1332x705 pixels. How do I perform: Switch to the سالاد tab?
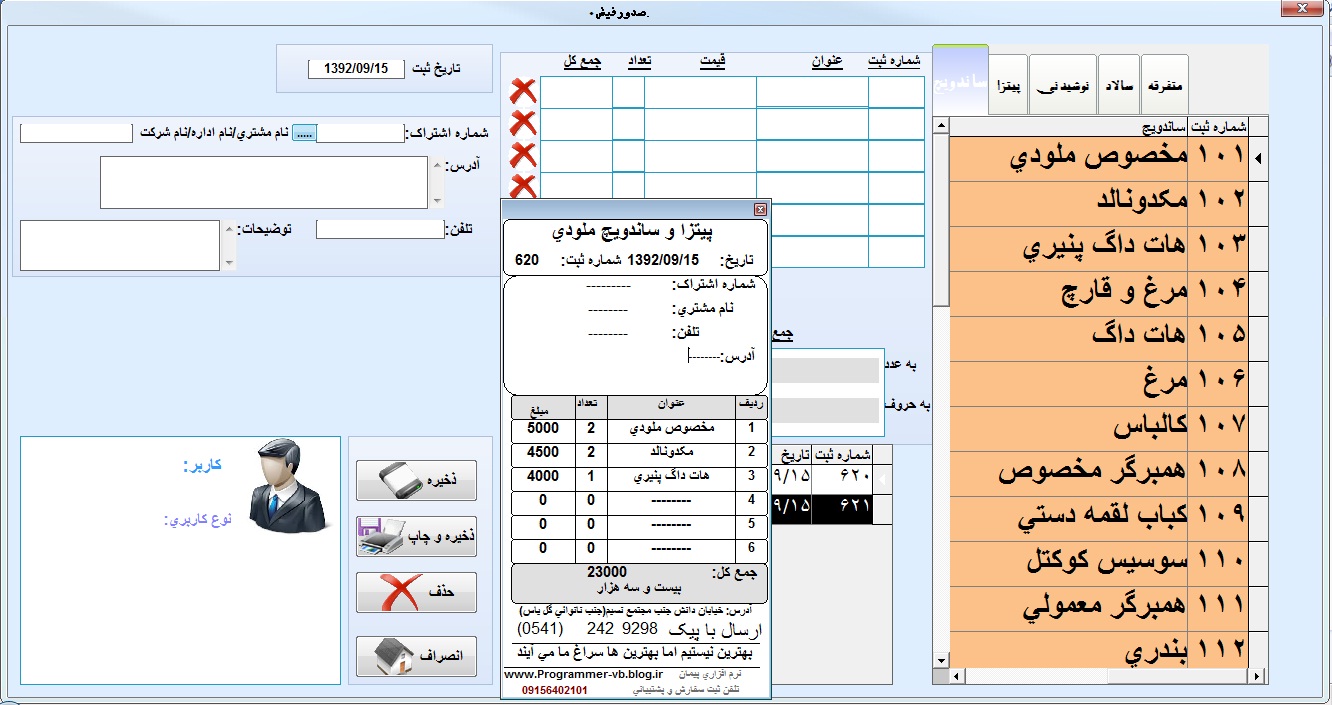click(1118, 85)
